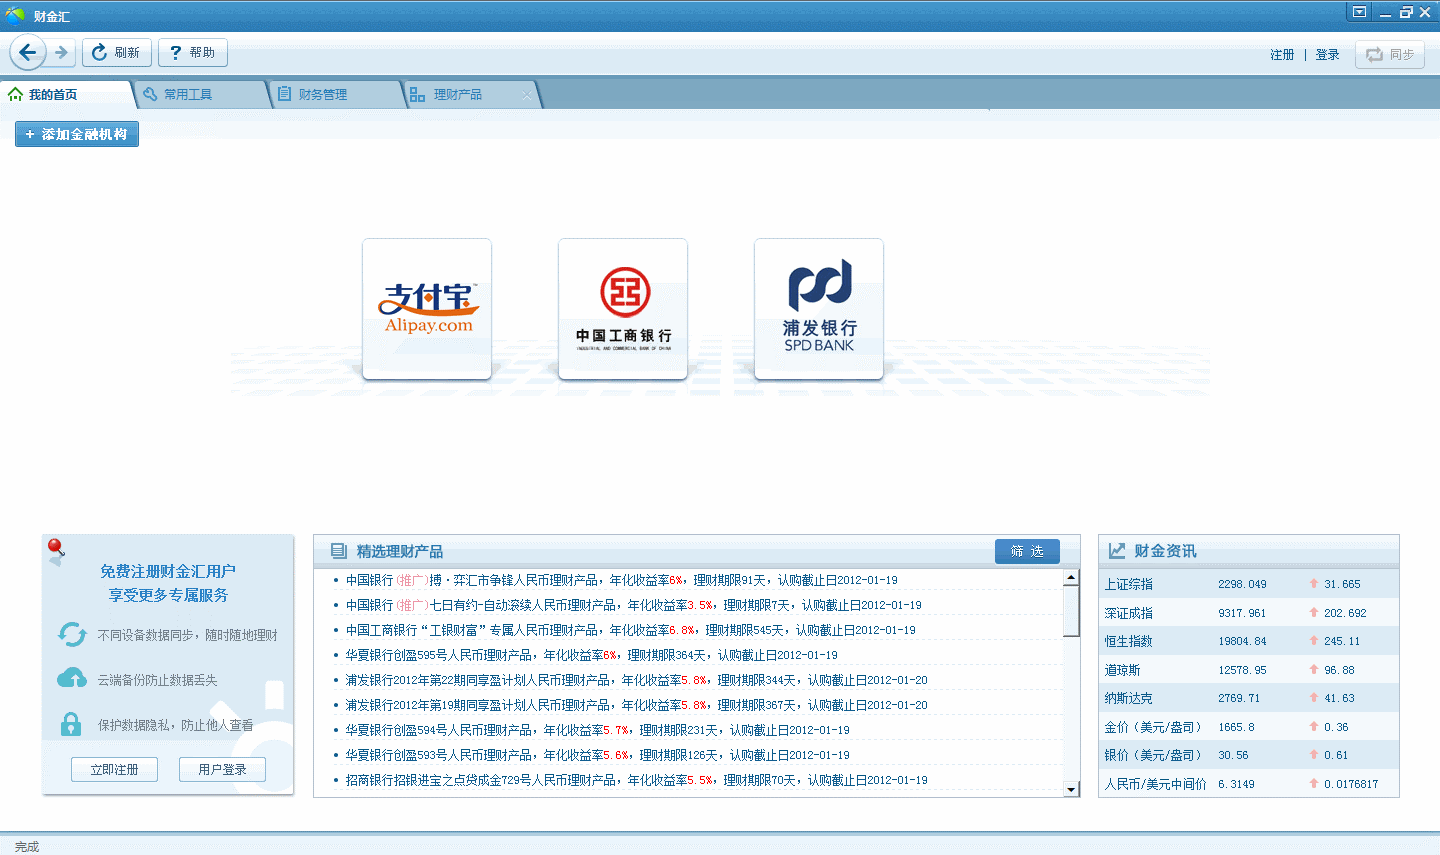Switch to the 常用工具 tab
The height and width of the screenshot is (855, 1440).
click(x=203, y=94)
